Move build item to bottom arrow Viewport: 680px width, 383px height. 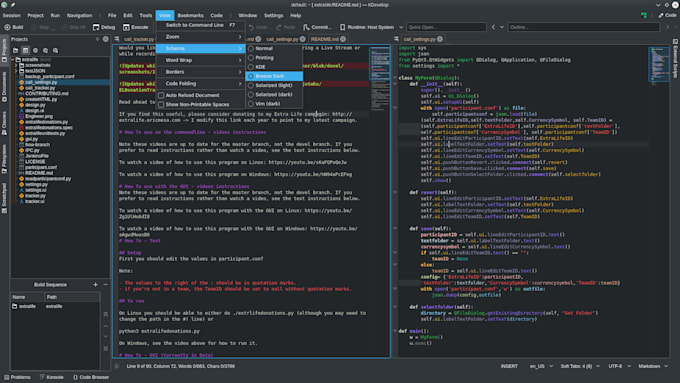105,348
